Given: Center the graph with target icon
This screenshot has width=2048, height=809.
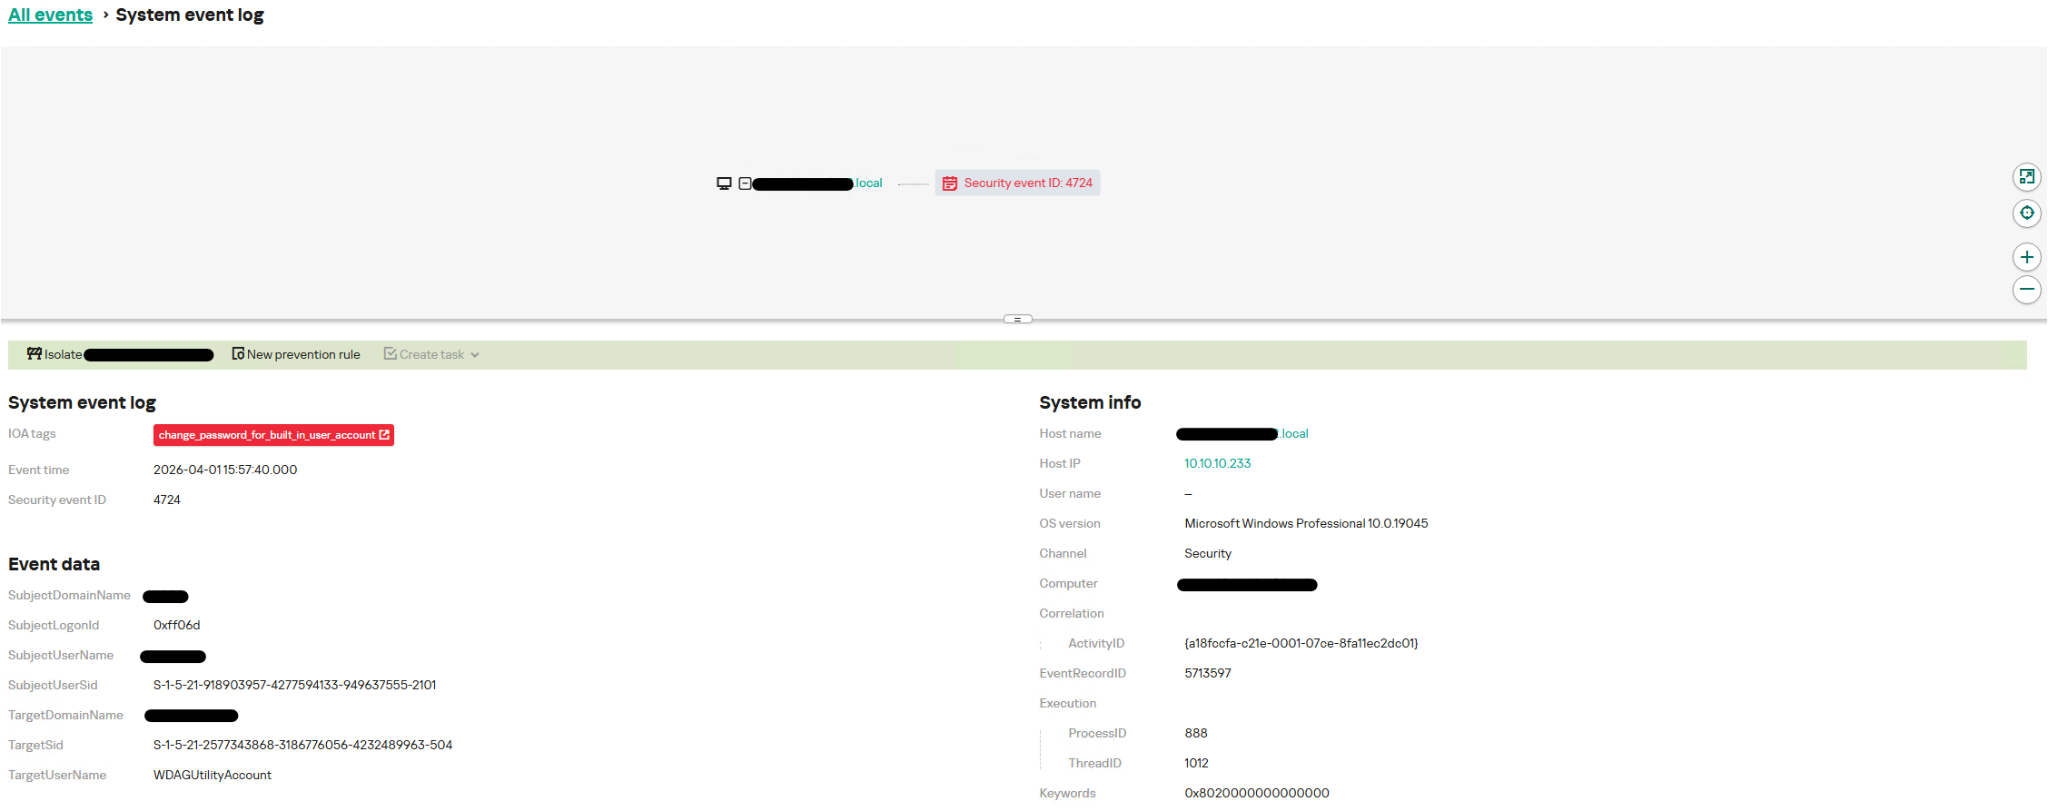Looking at the screenshot, I should [x=2026, y=213].
